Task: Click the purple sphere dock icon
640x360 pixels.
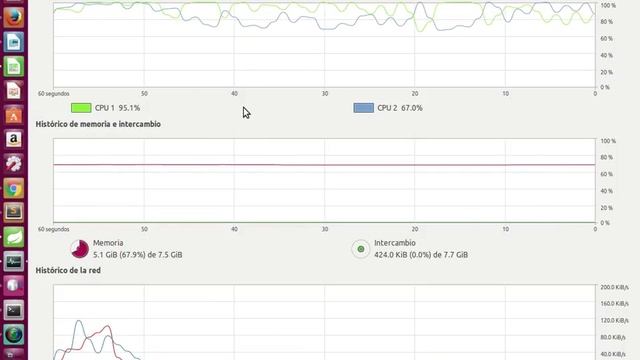Action: (x=13, y=286)
